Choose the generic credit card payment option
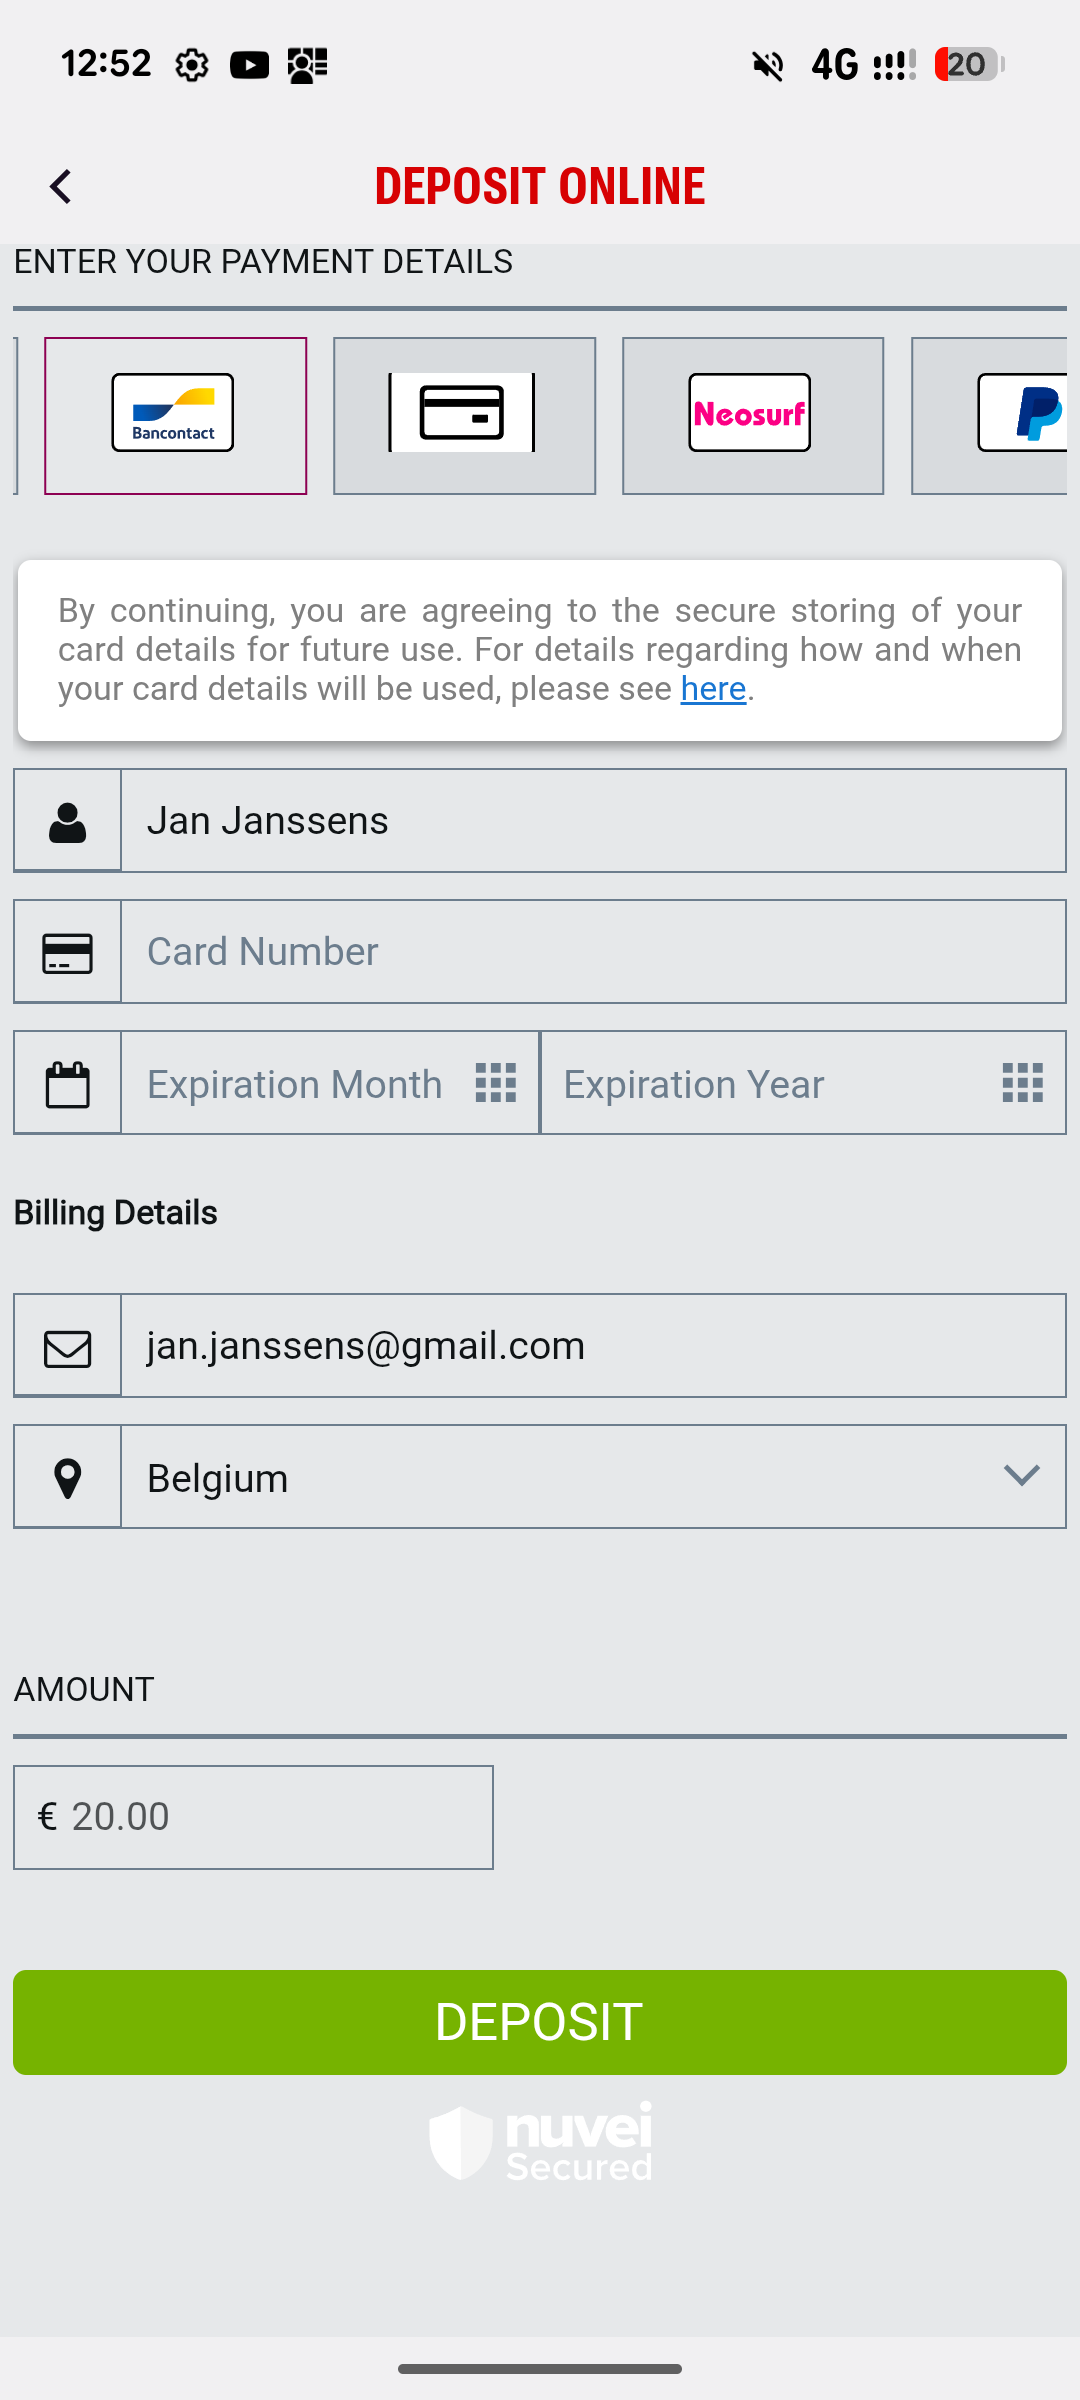 coord(464,415)
